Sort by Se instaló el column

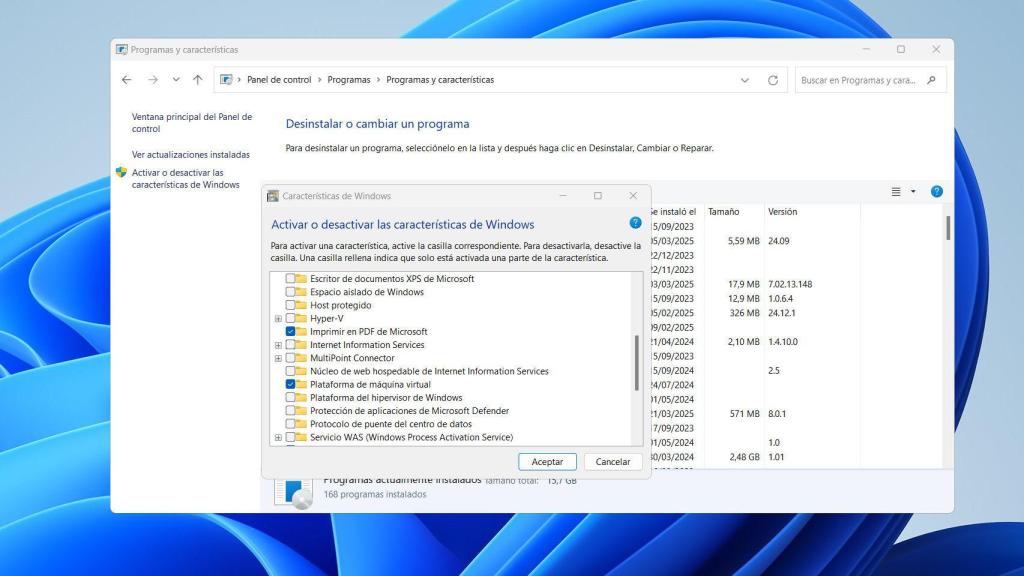(675, 212)
